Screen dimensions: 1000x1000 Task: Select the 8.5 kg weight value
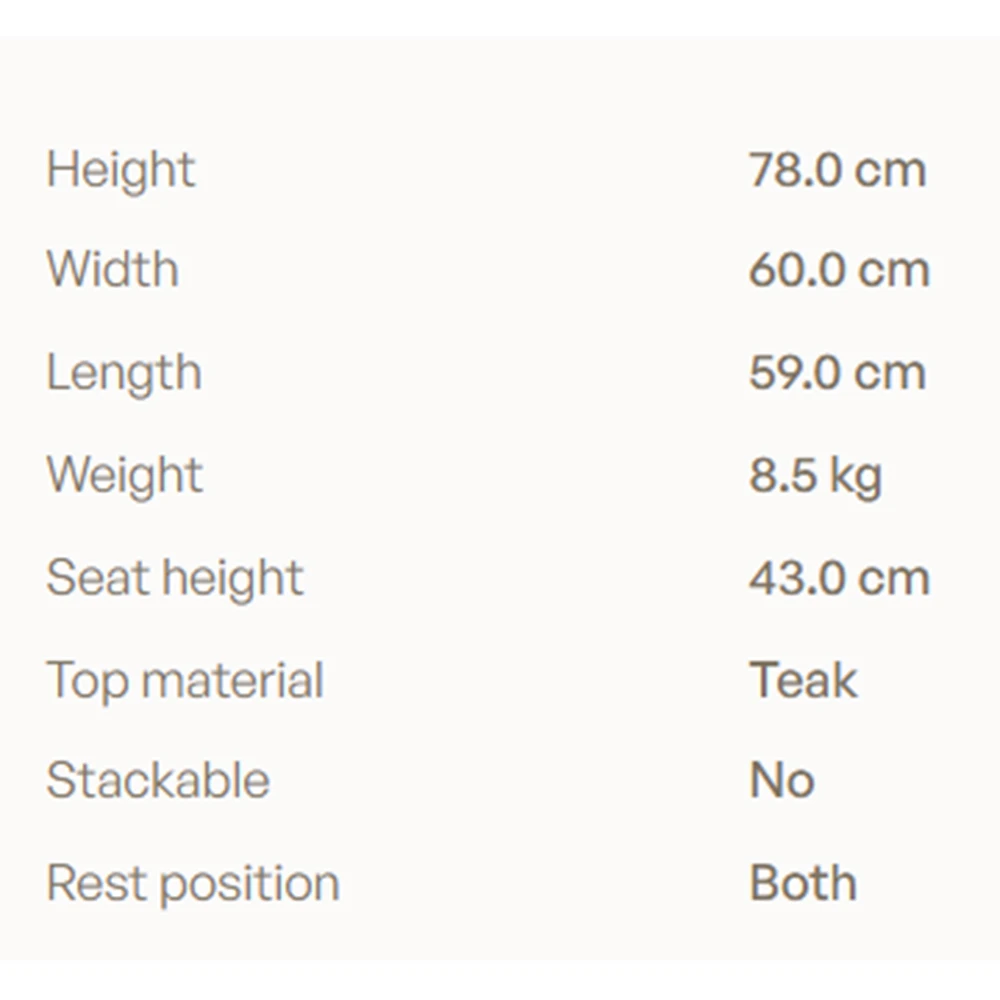(815, 477)
